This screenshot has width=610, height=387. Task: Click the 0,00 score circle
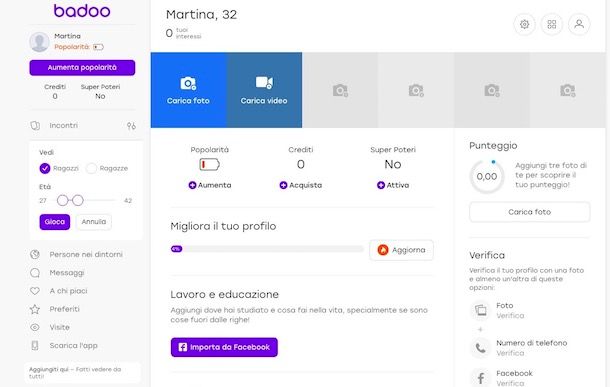pyautogui.click(x=487, y=176)
